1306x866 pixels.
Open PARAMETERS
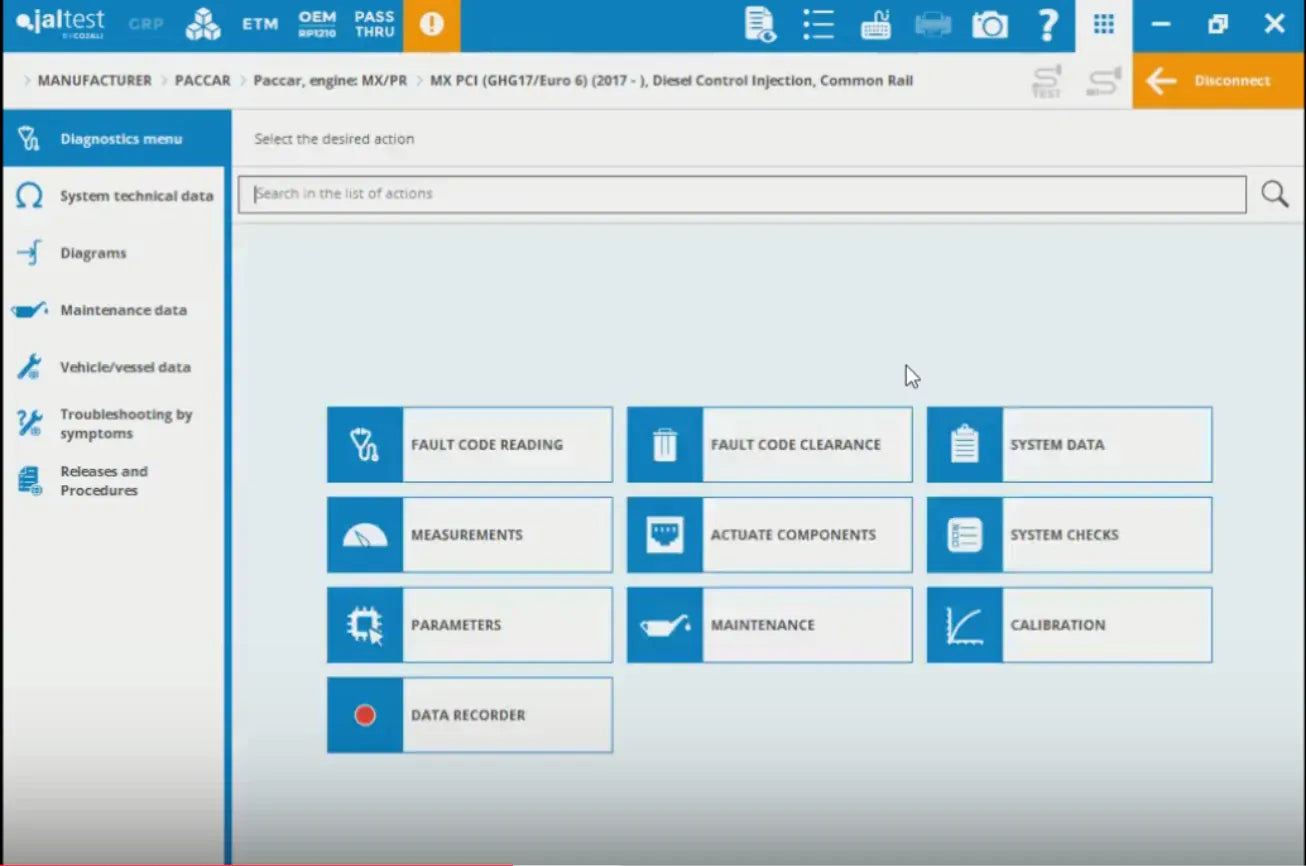(x=470, y=625)
